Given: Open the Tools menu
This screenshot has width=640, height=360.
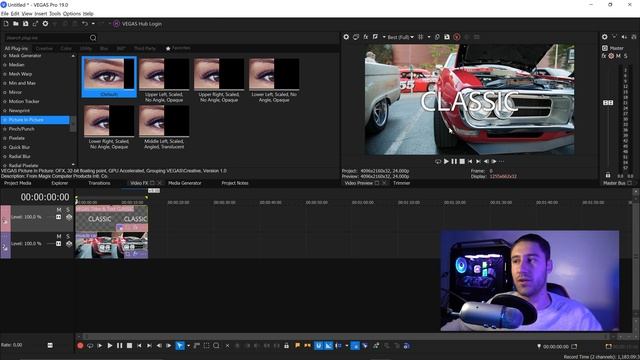Looking at the screenshot, I should (x=55, y=13).
